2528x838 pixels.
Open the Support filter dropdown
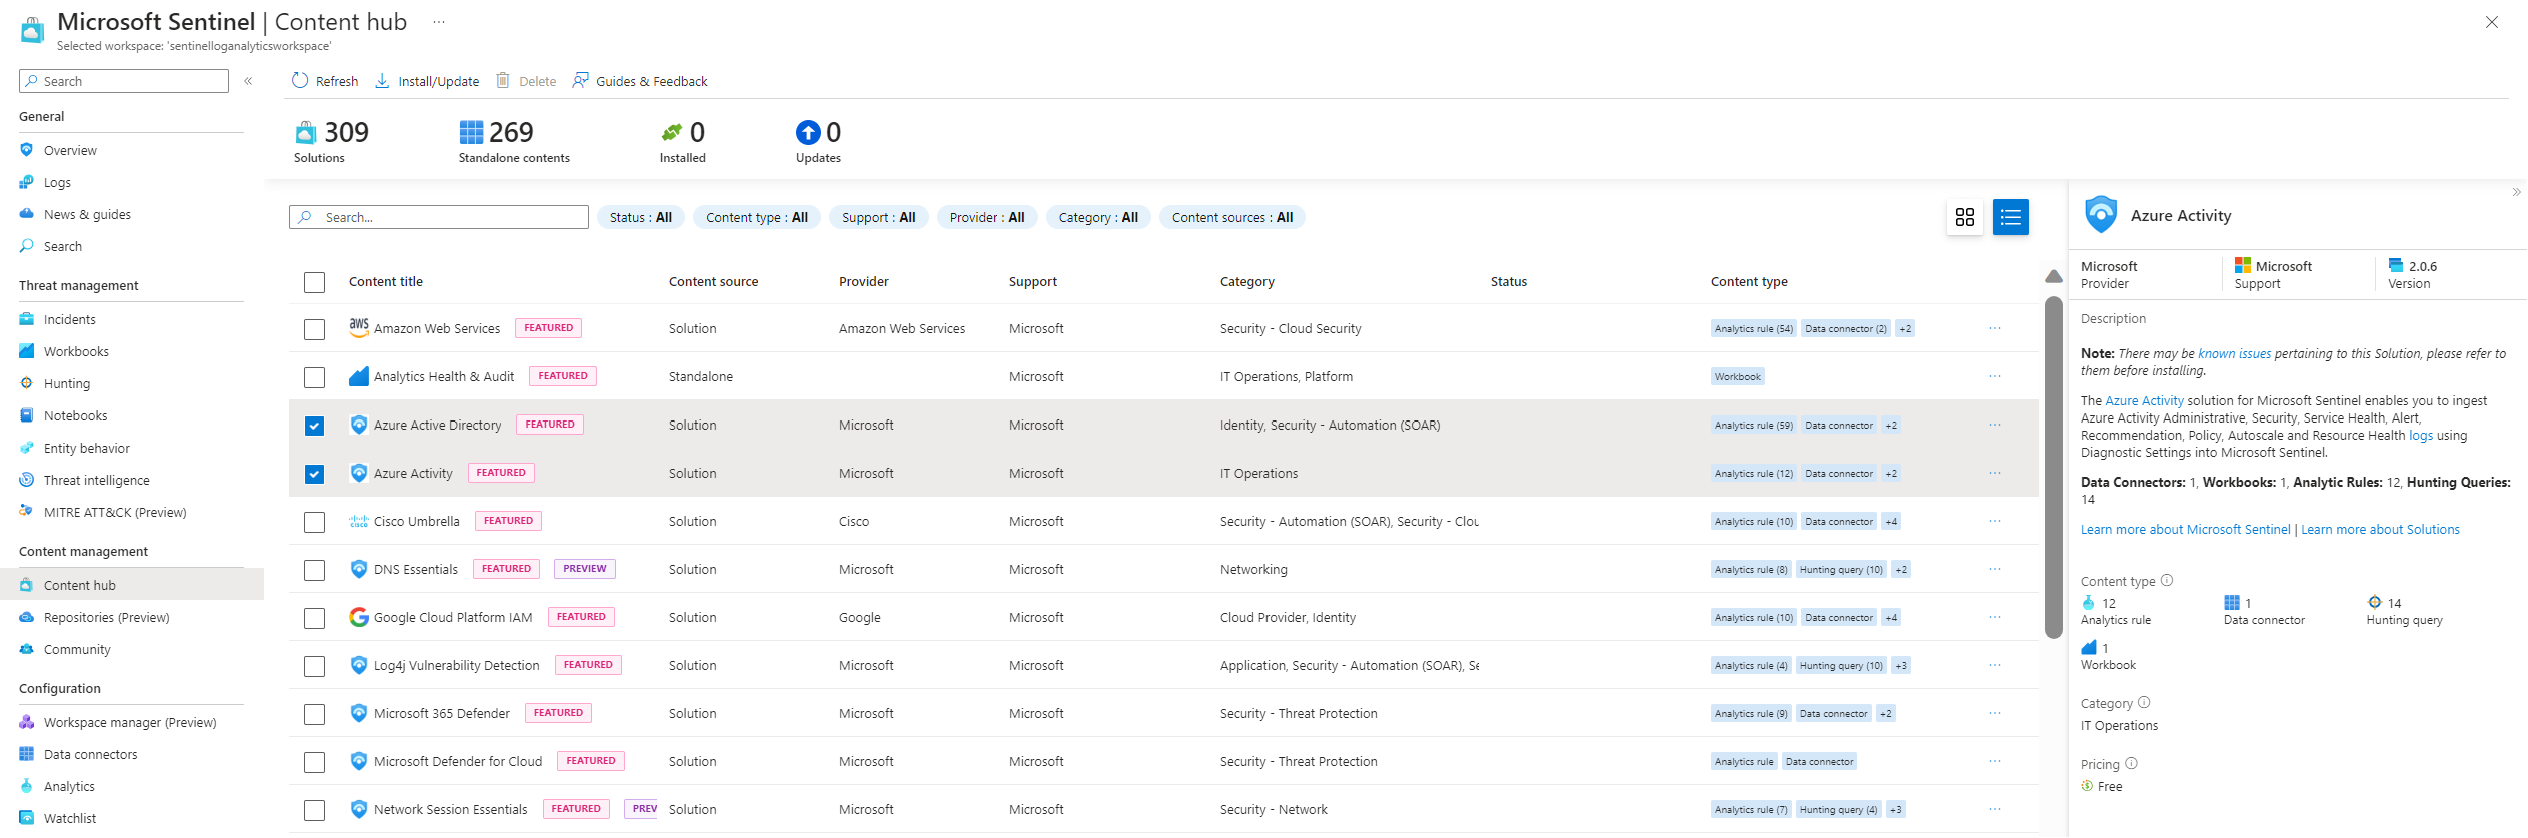click(x=879, y=217)
